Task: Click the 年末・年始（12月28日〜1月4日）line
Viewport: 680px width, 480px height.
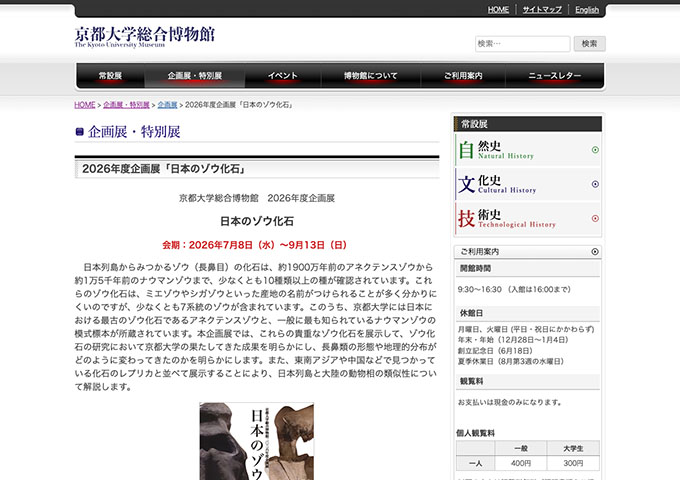Action: [513, 340]
